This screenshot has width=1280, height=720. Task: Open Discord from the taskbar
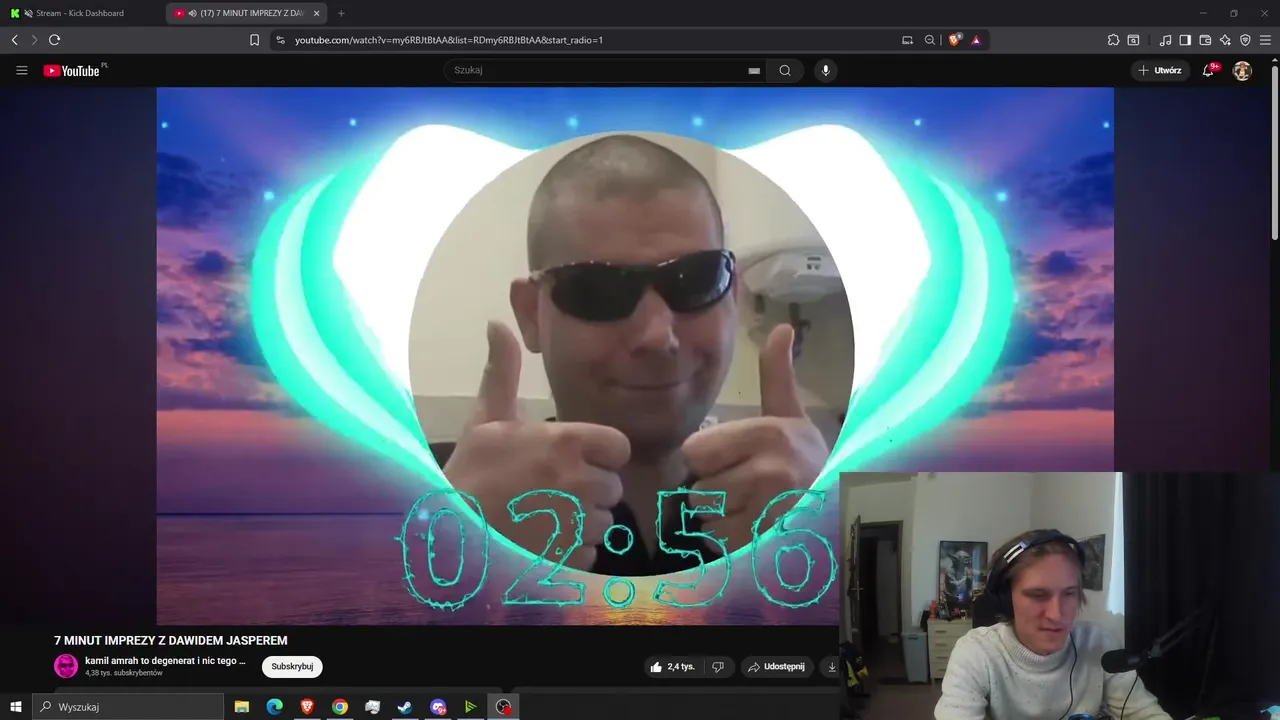pos(438,707)
